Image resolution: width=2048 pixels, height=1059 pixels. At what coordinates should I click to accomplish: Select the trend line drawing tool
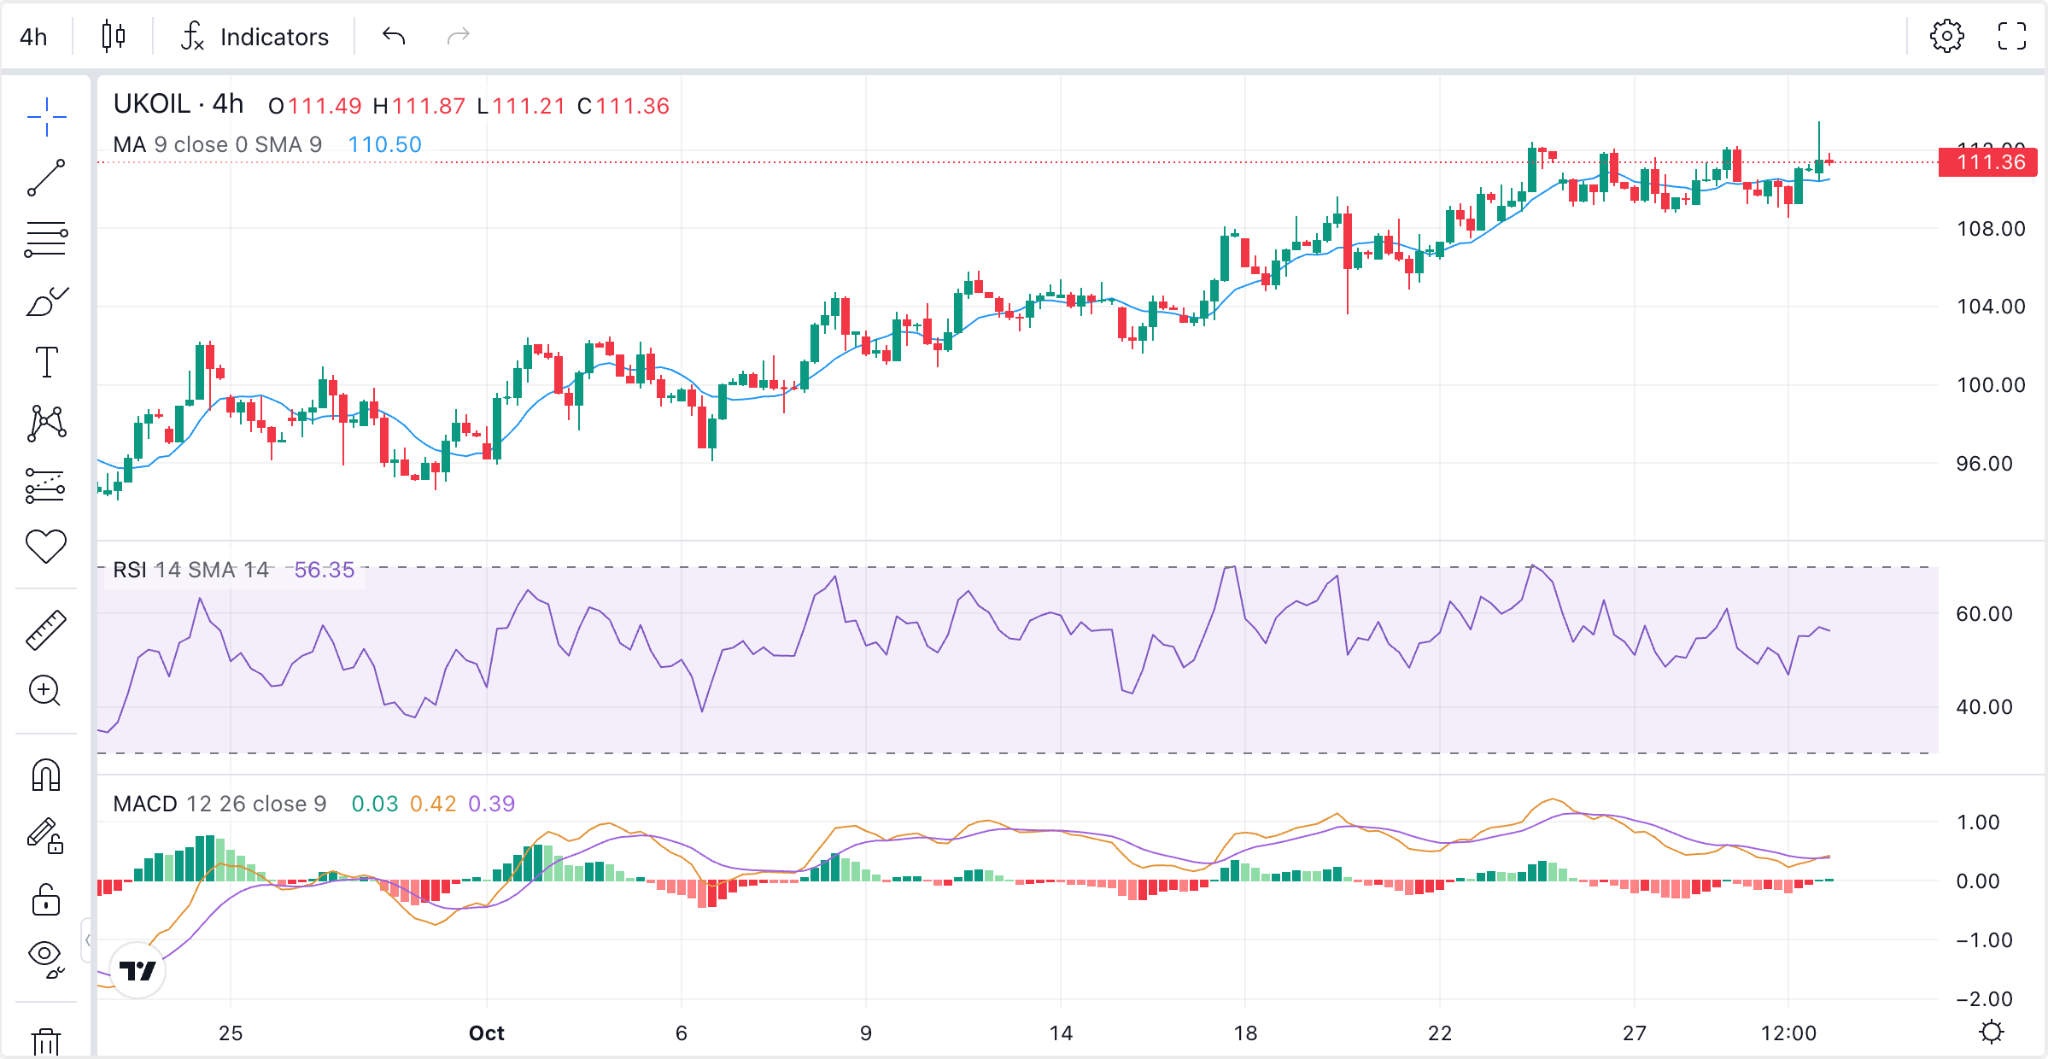[x=46, y=178]
